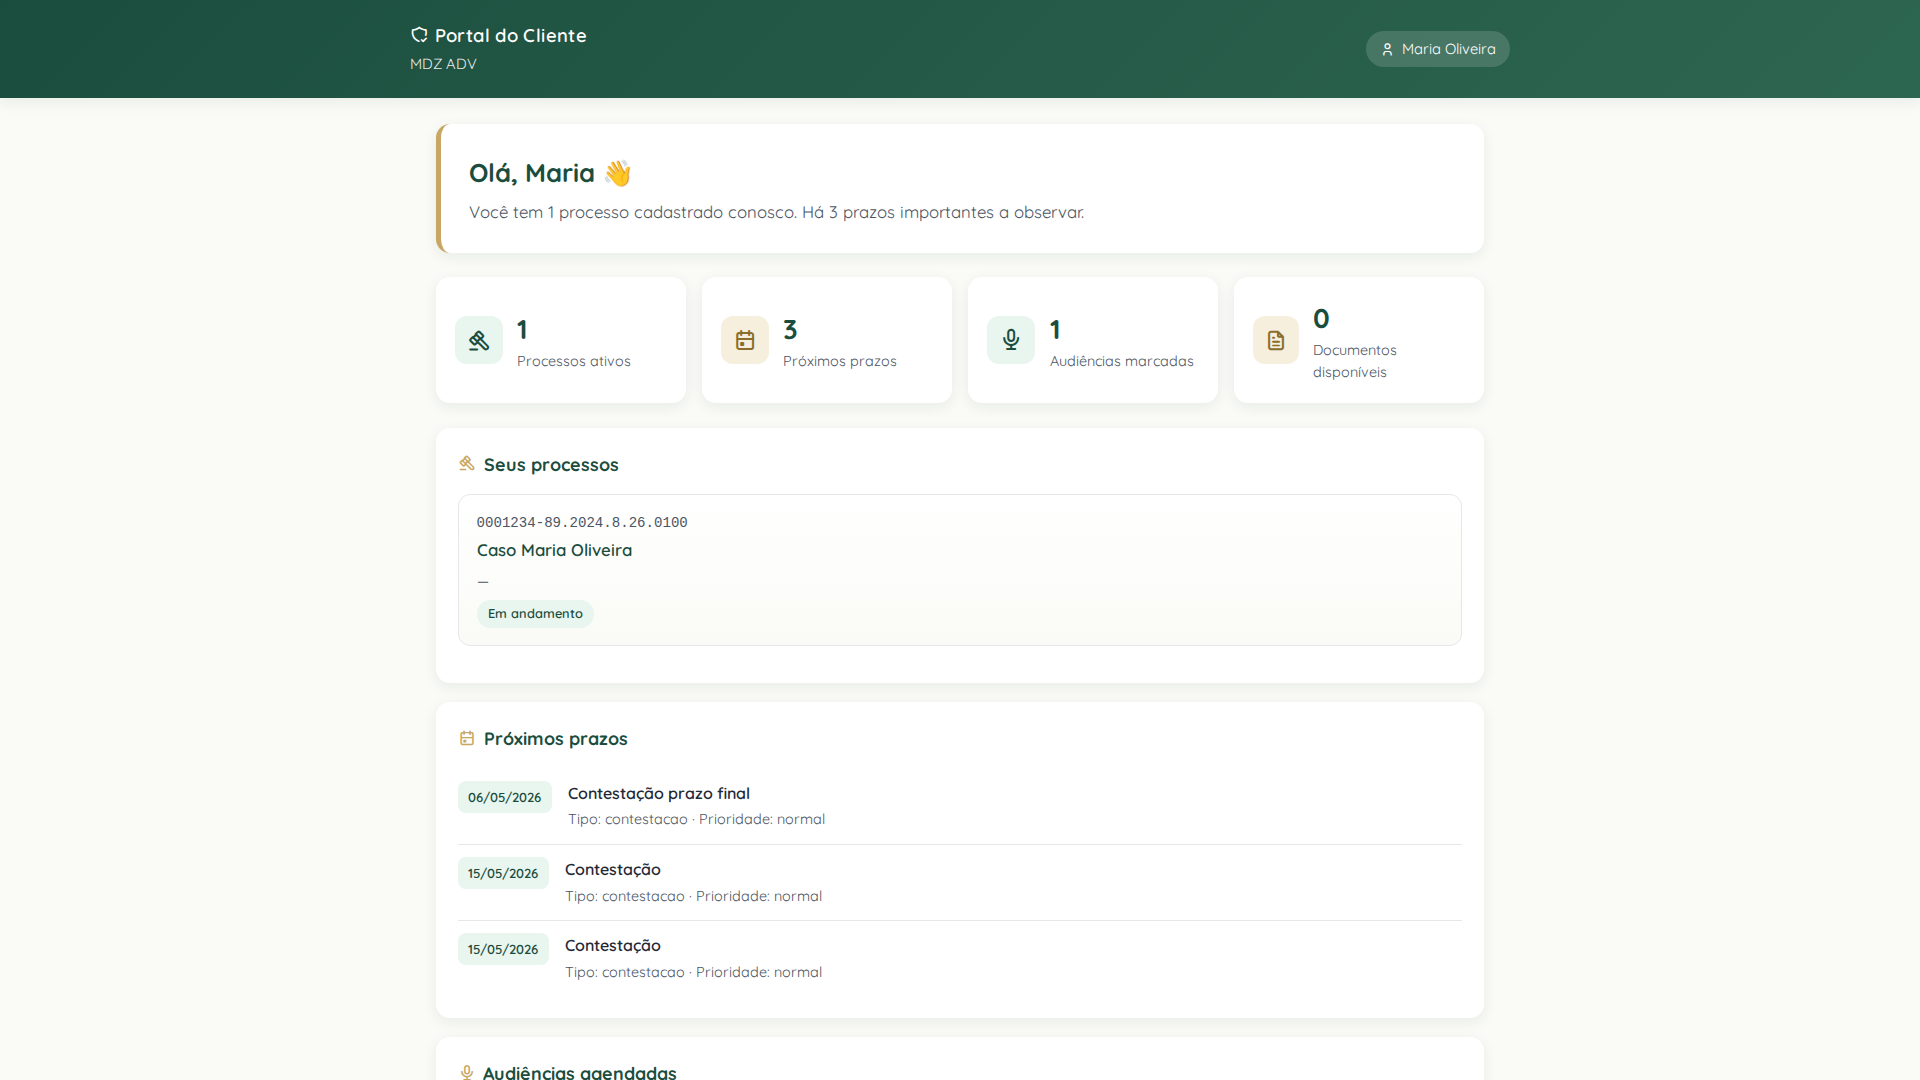
Task: Click the microphone icon for Audiências marcadas
Action: tap(1011, 340)
